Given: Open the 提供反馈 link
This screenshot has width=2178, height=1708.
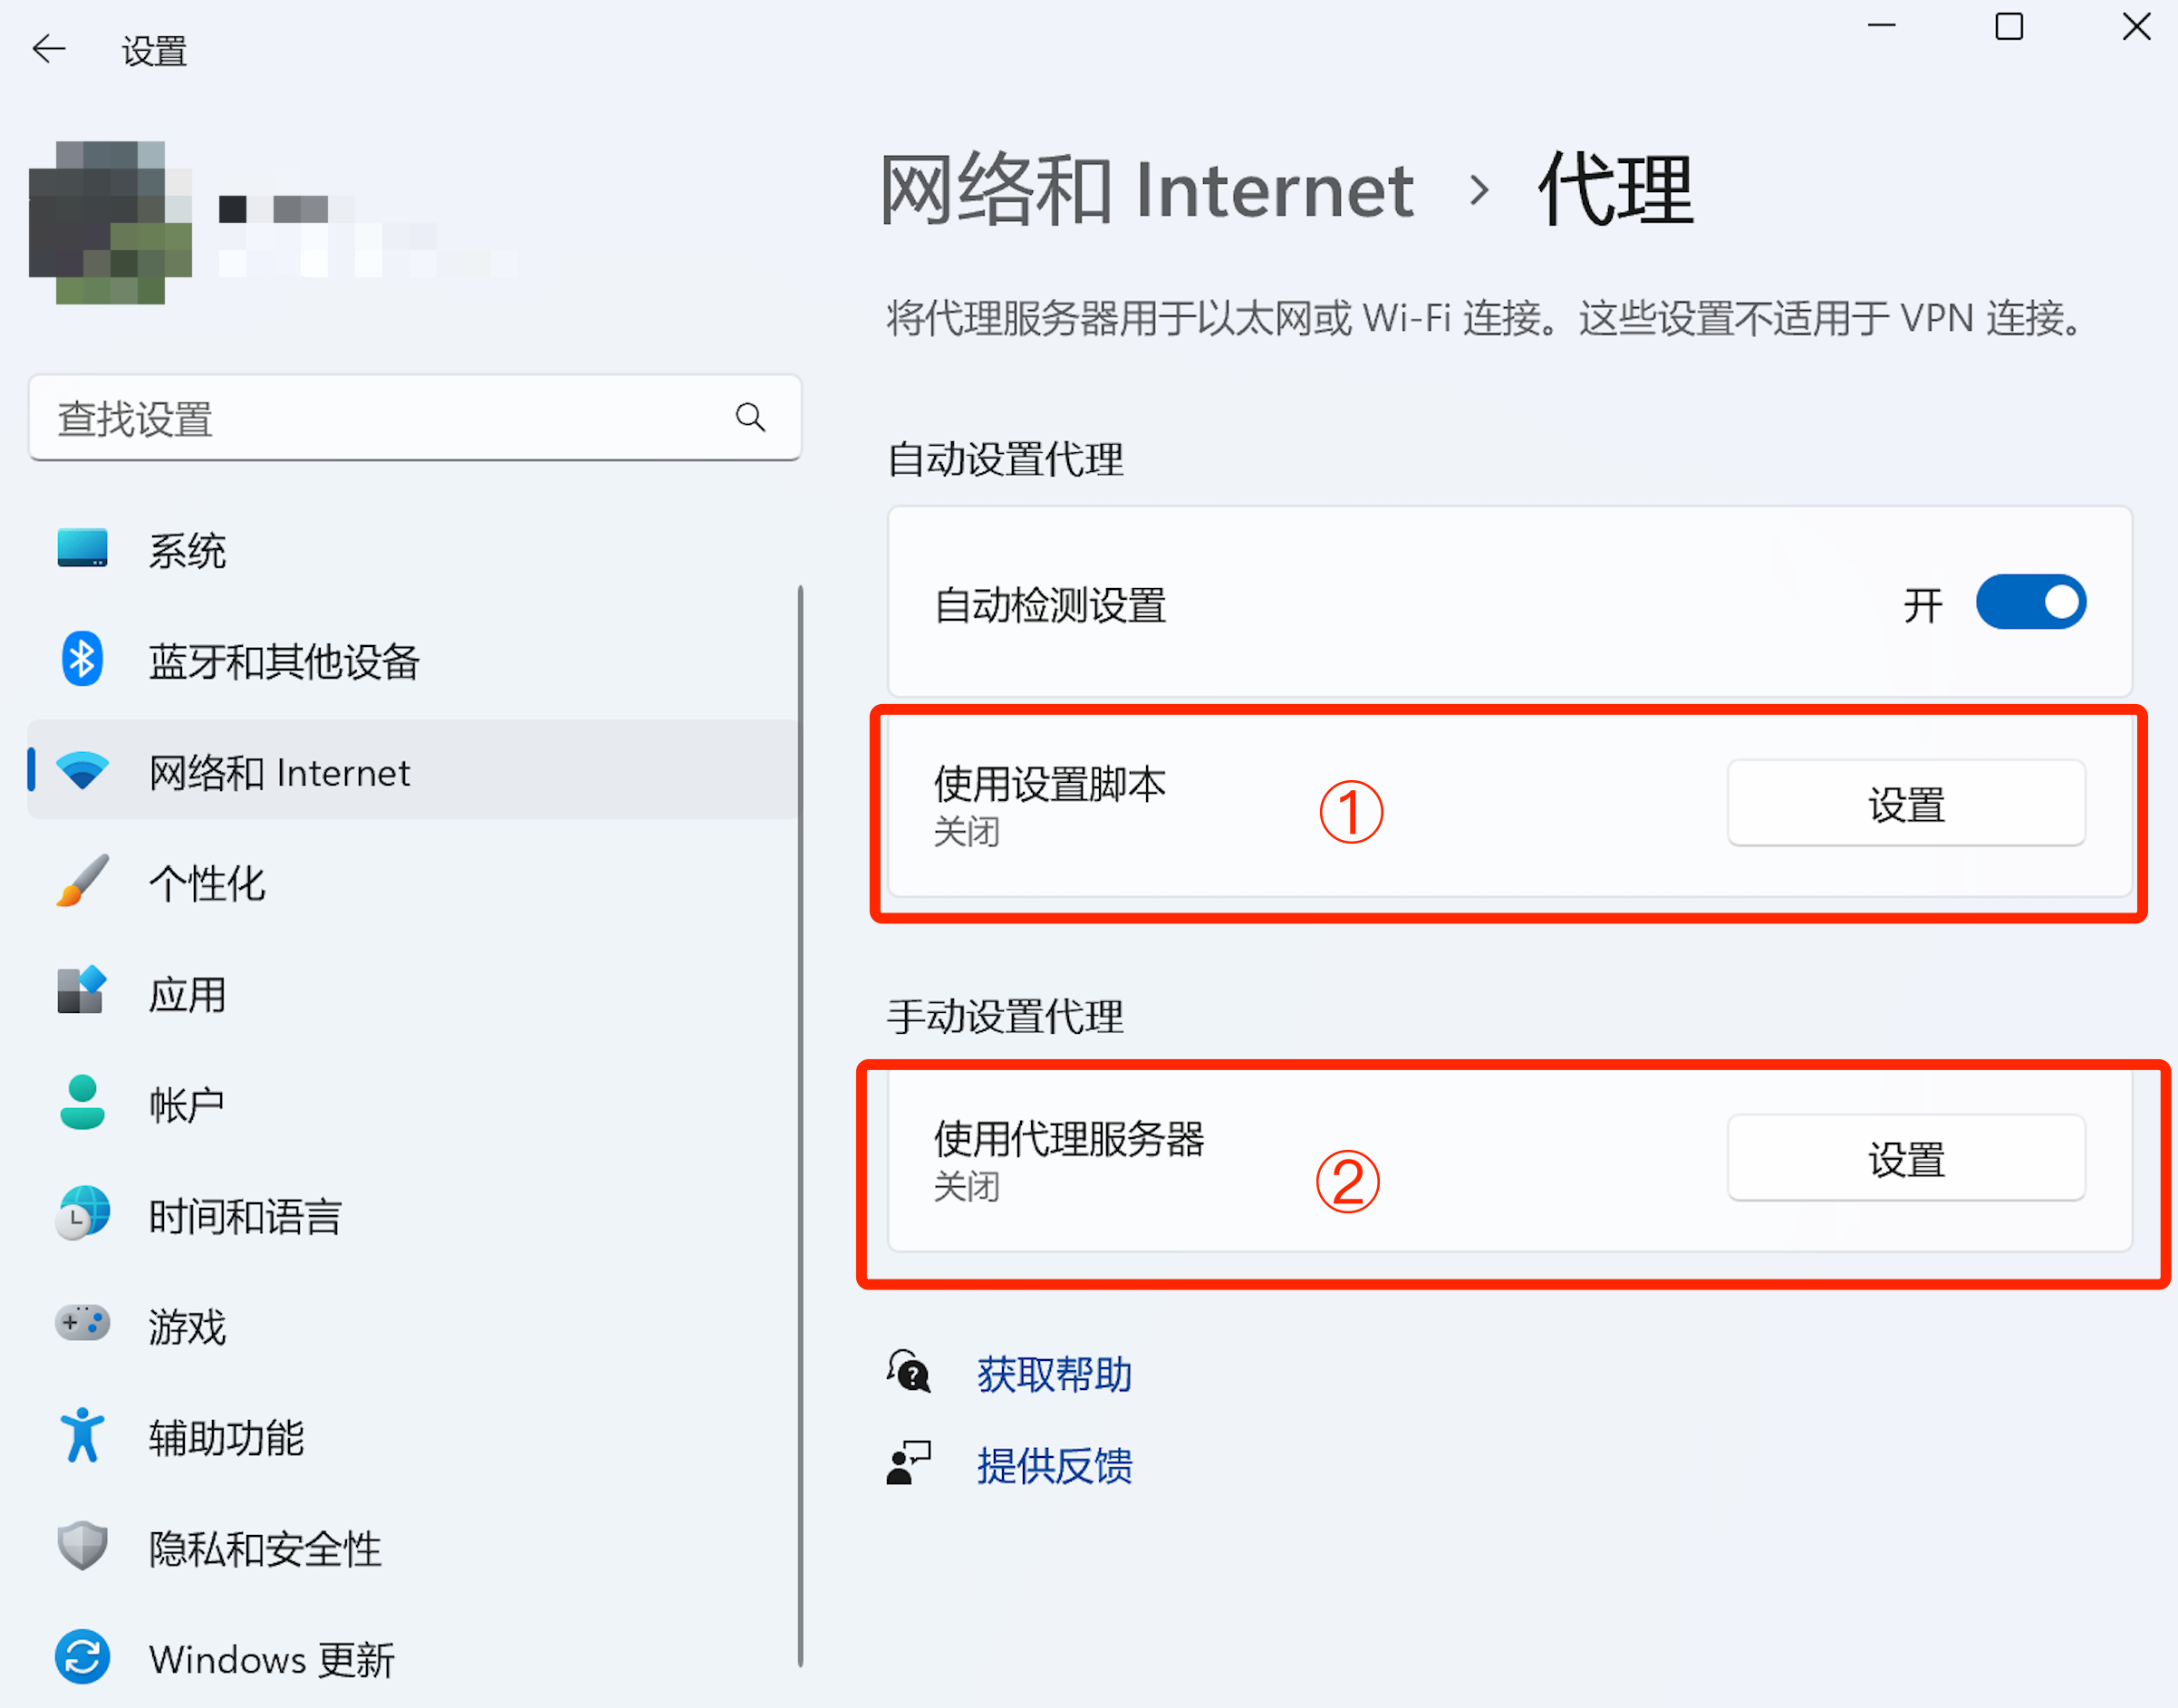Looking at the screenshot, I should point(1054,1465).
